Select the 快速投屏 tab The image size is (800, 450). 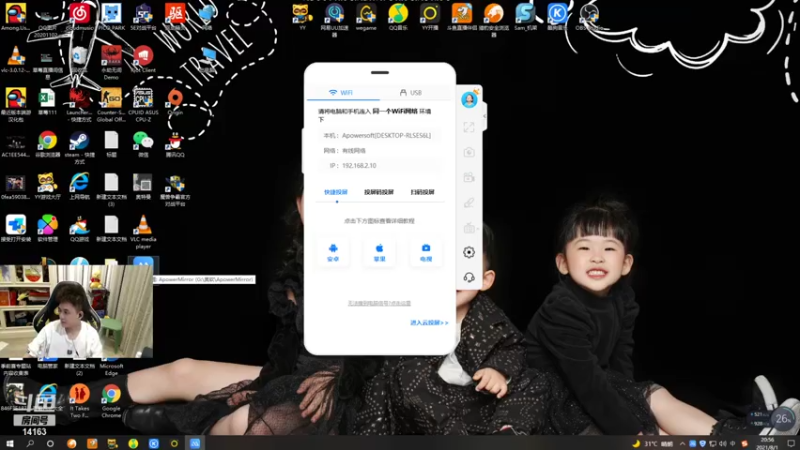336,192
